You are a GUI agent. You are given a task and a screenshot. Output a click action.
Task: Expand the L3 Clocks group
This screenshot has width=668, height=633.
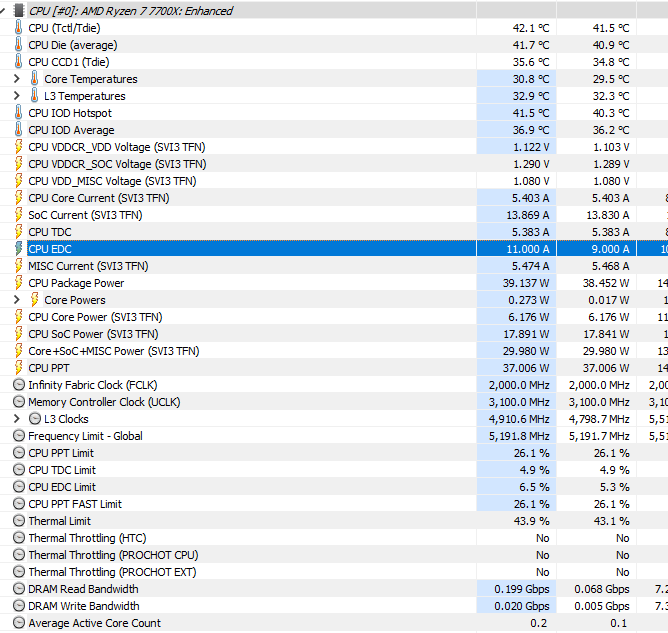point(17,419)
